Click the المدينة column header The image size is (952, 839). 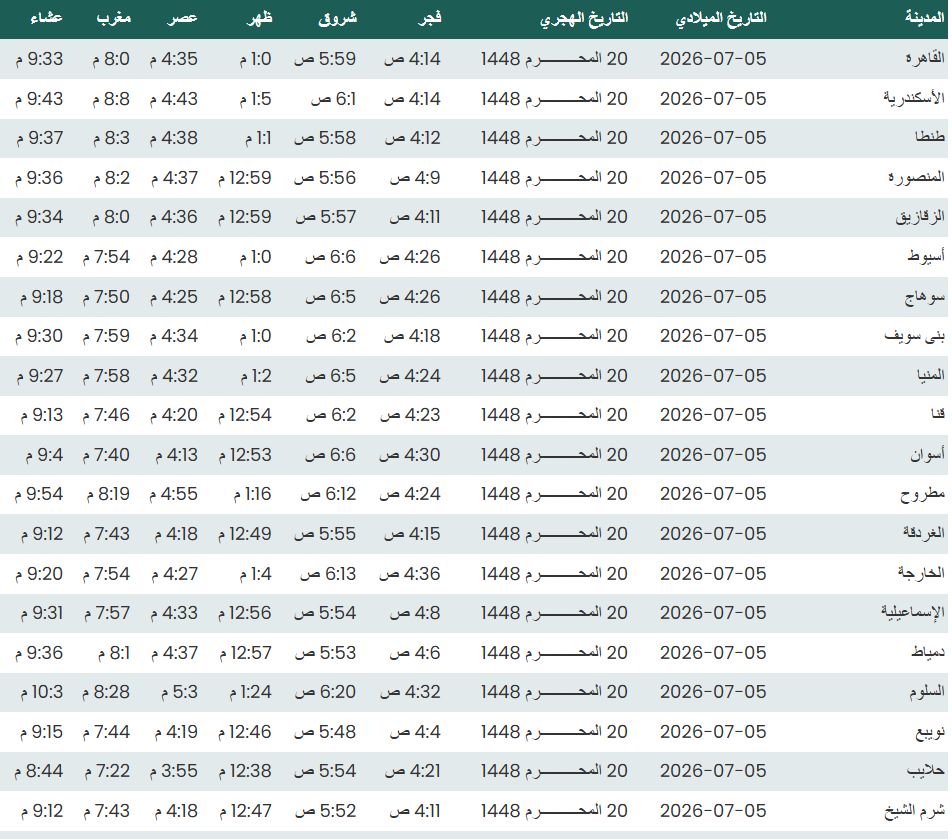pos(925,18)
